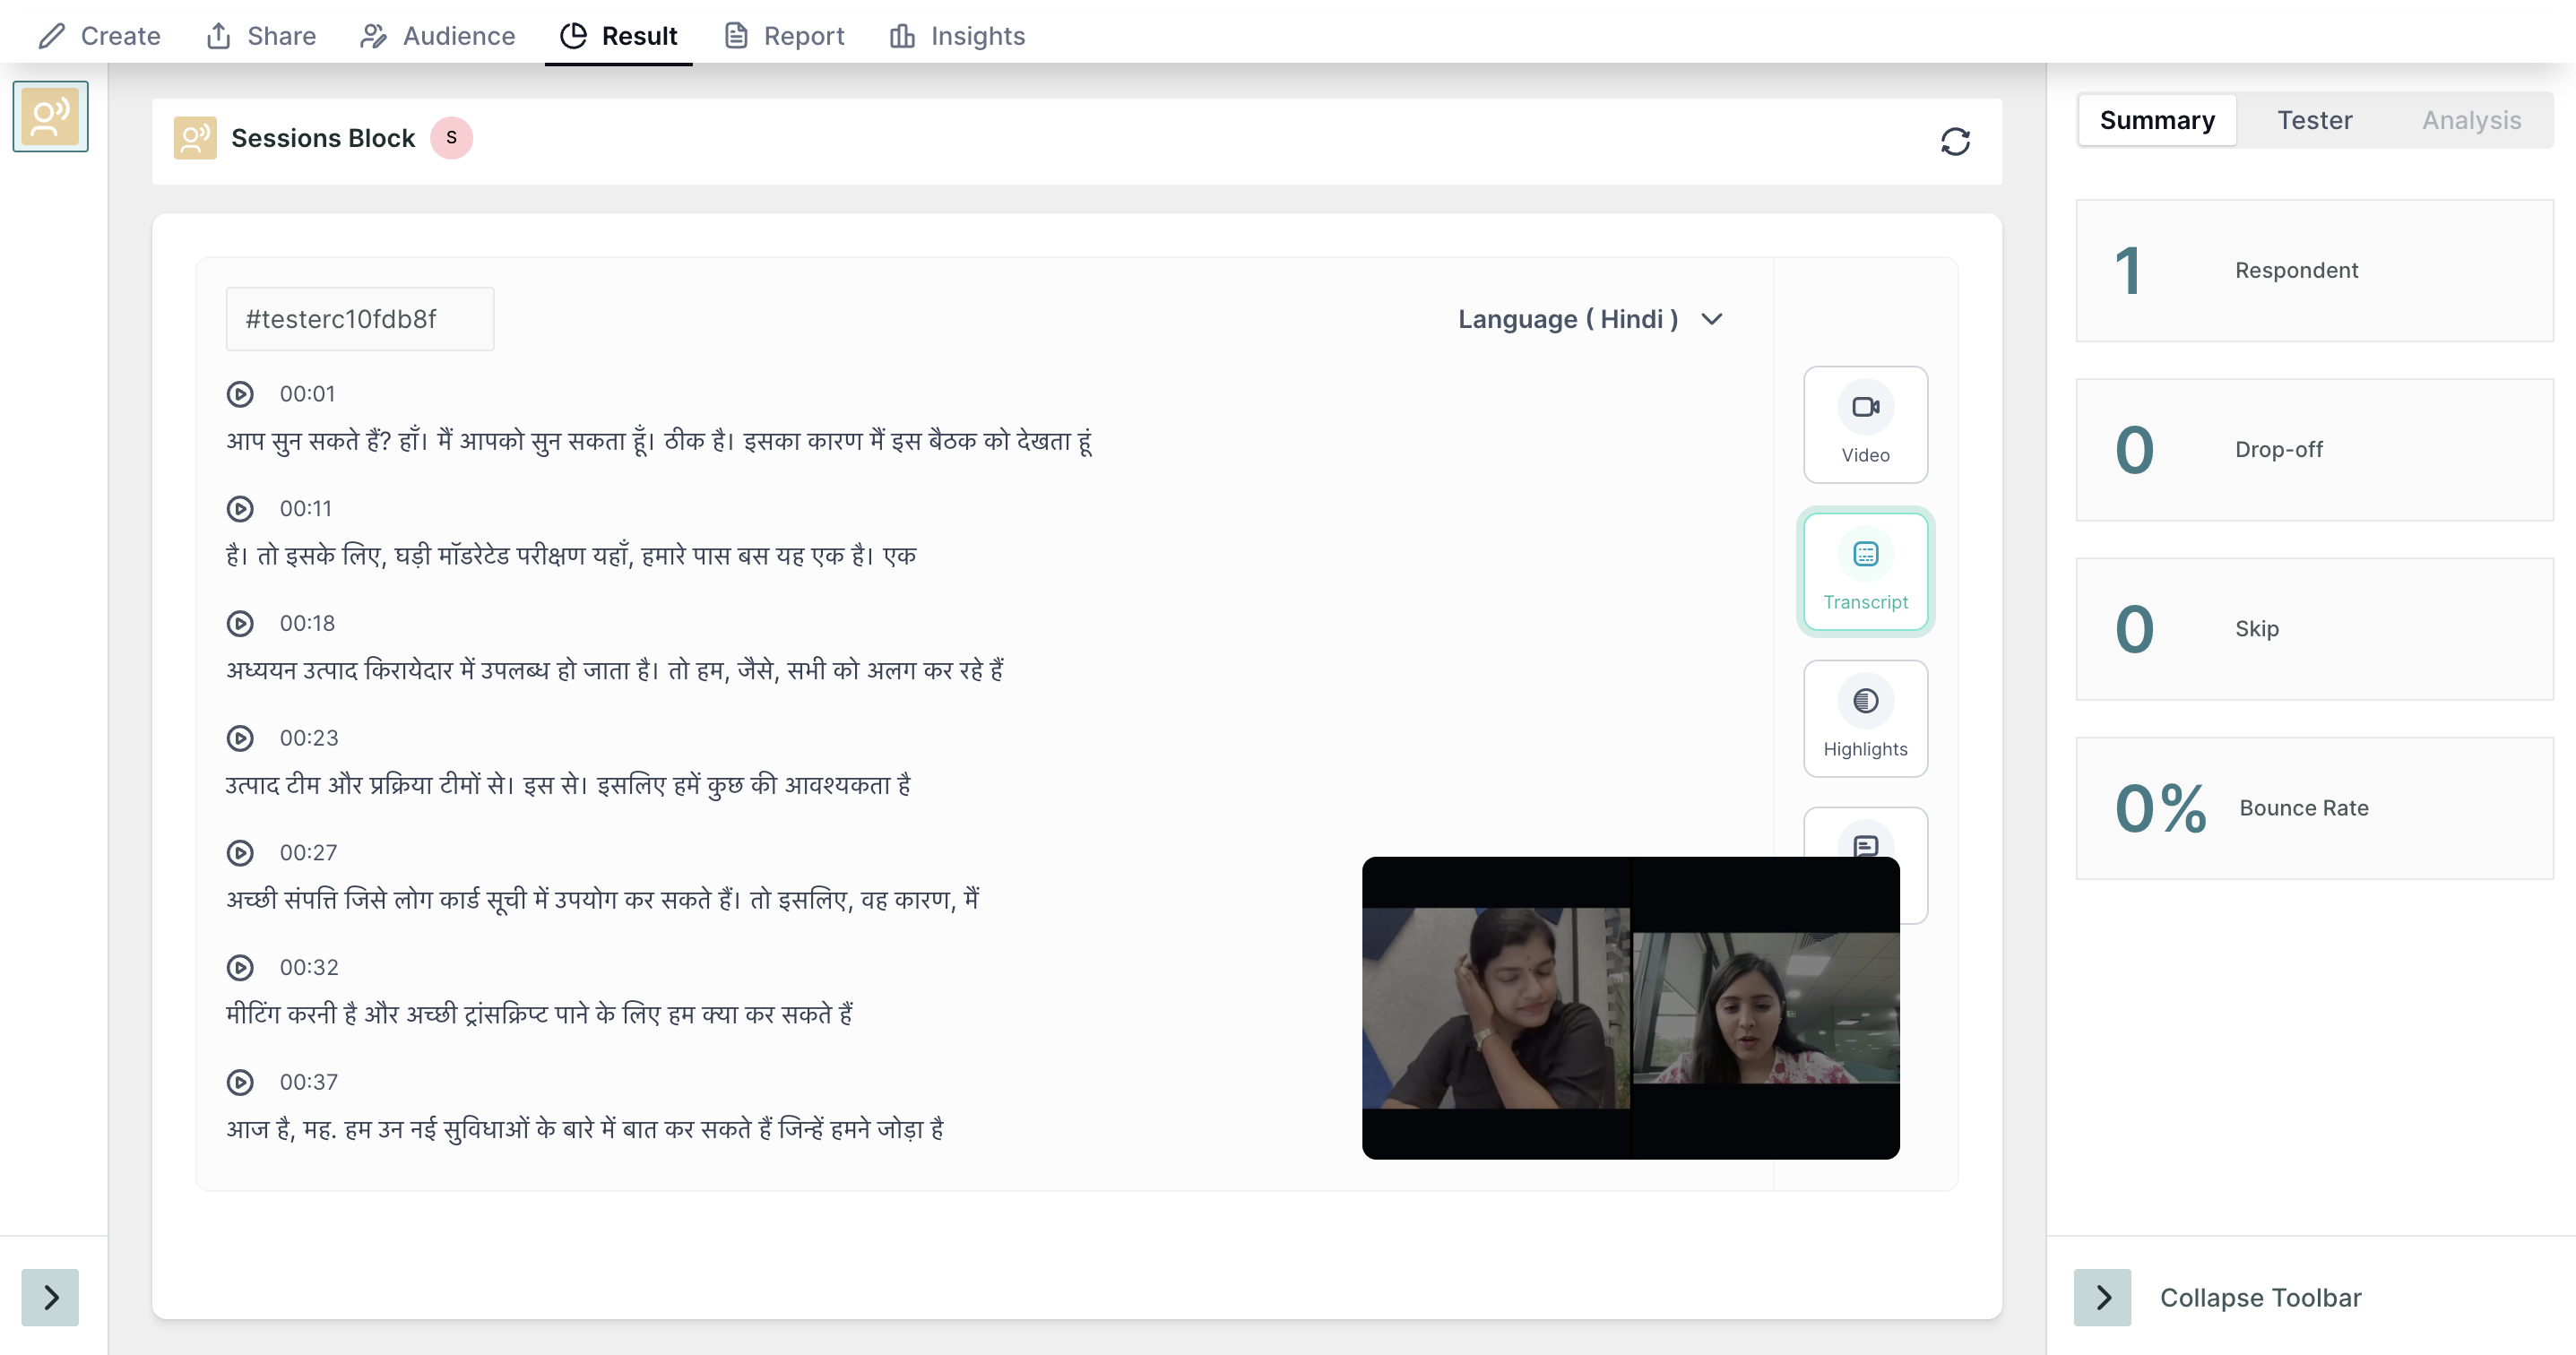
Task: Click the Bounce Rate stat card
Action: click(x=2314, y=809)
